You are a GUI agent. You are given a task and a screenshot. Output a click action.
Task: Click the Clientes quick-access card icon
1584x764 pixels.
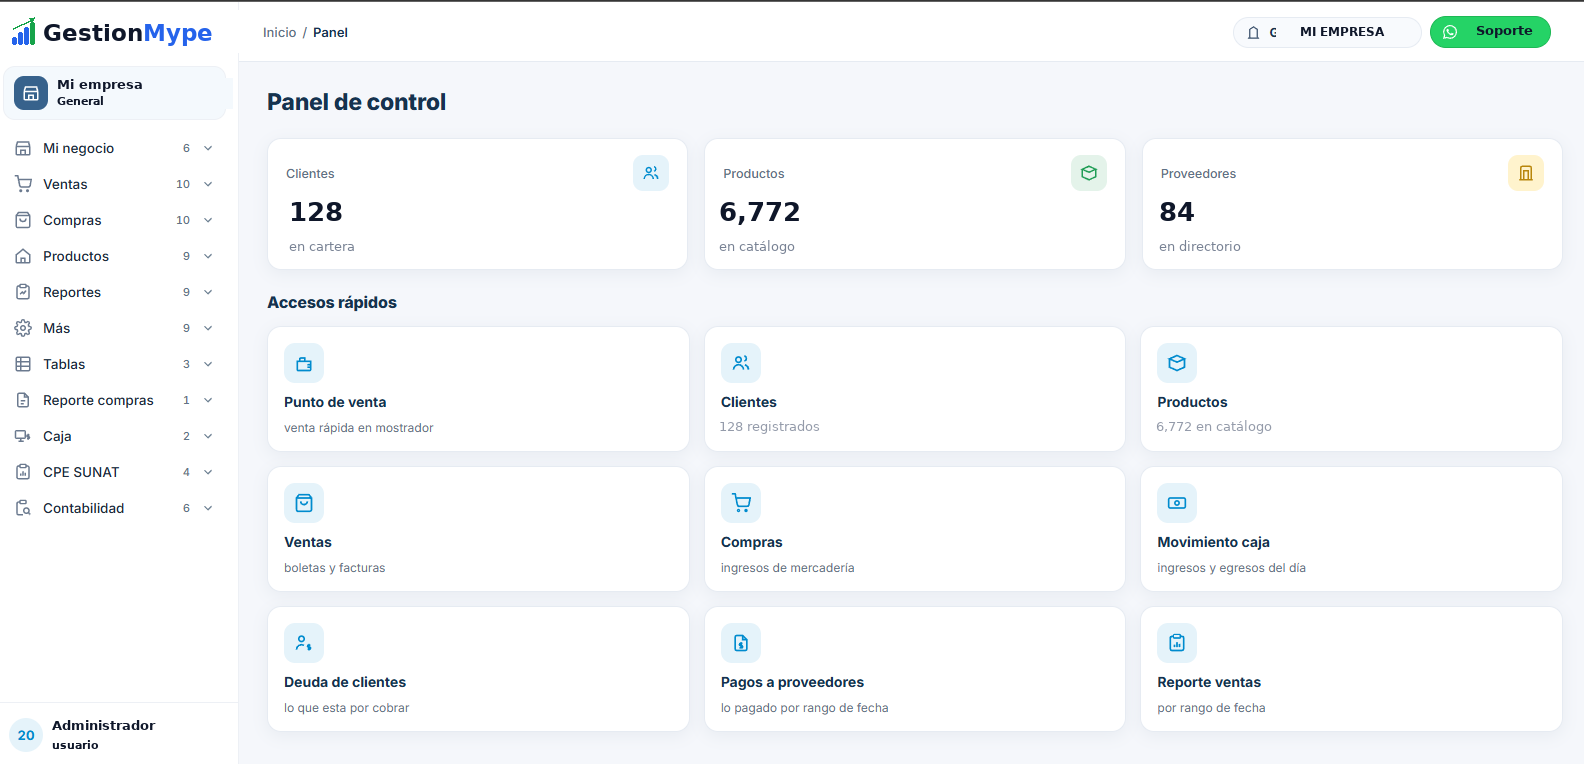(x=741, y=363)
